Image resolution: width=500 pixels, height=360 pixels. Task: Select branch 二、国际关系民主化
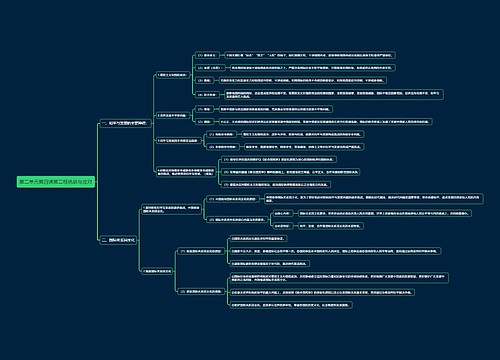[x=118, y=240]
